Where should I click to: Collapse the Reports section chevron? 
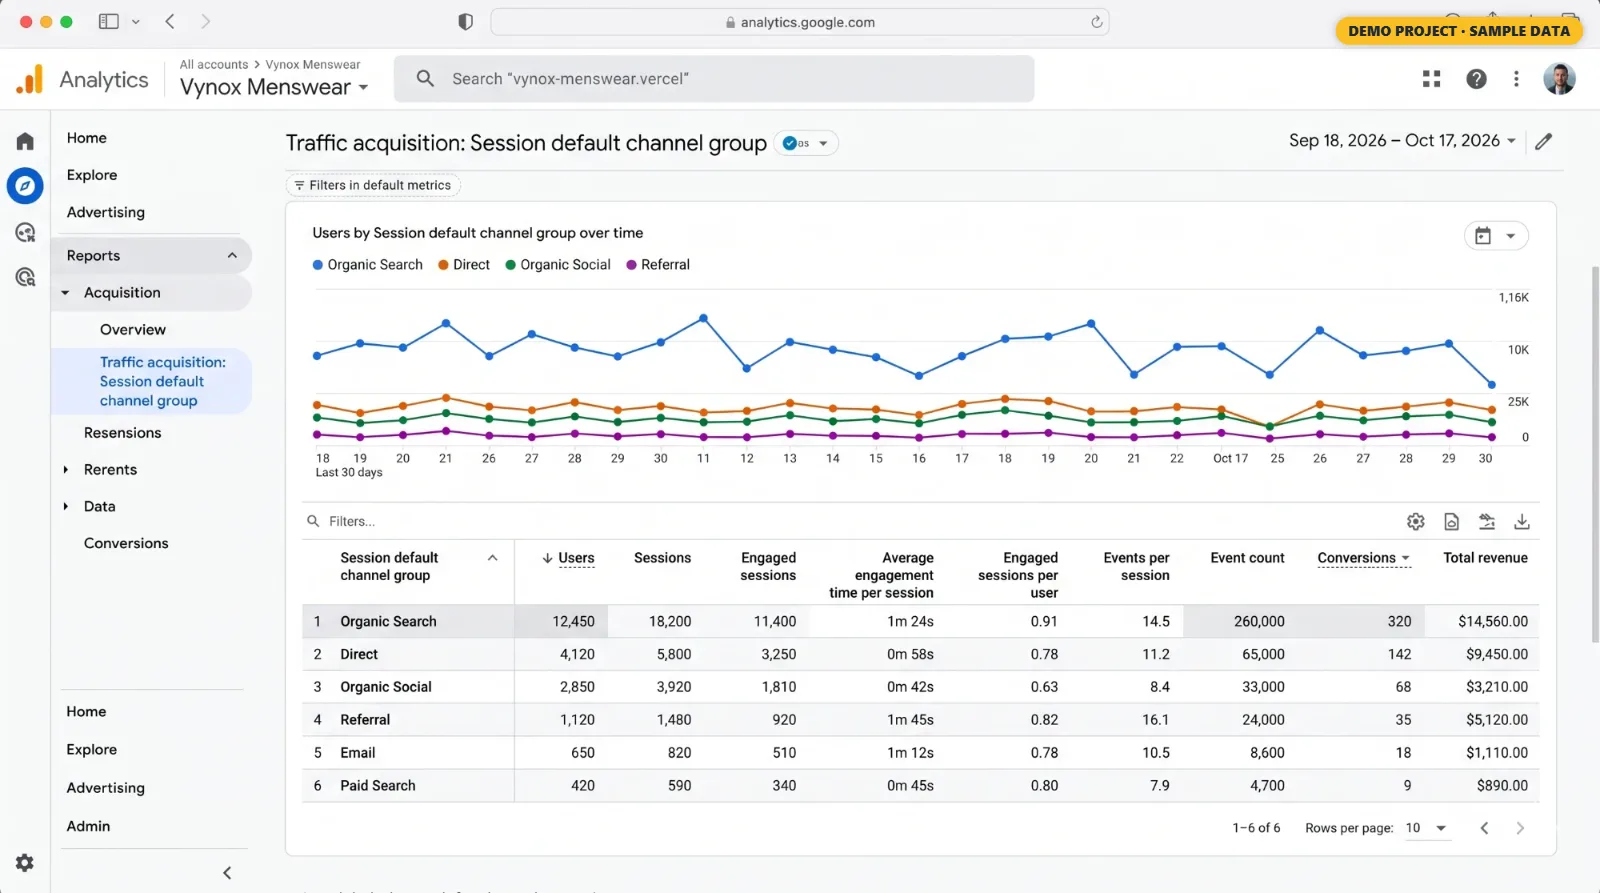(x=232, y=256)
